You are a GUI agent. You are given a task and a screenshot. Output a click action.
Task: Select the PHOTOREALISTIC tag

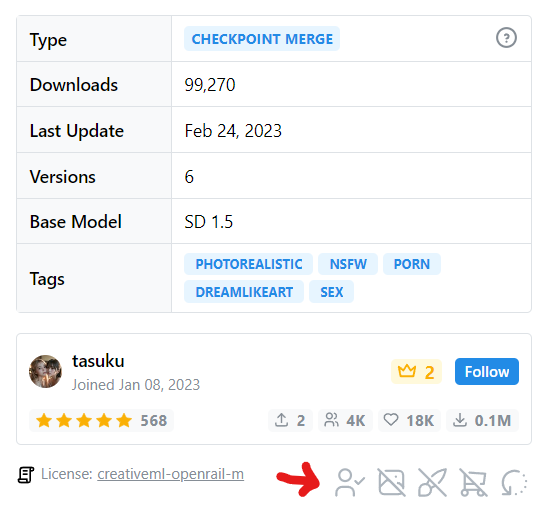pos(248,264)
